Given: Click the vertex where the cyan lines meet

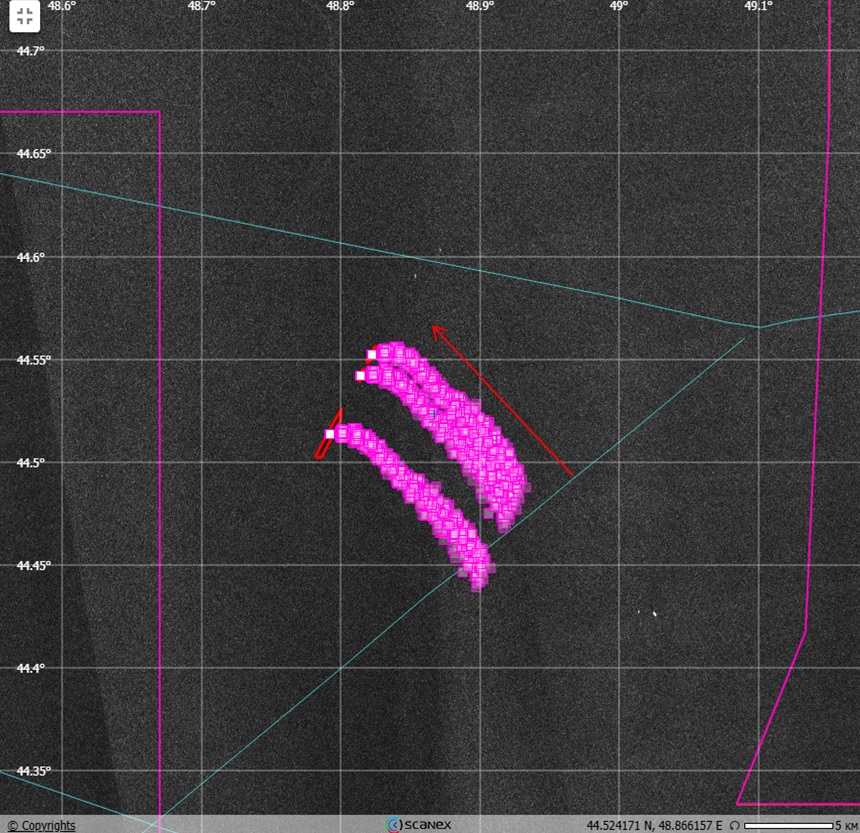Looking at the screenshot, I should point(758,327).
